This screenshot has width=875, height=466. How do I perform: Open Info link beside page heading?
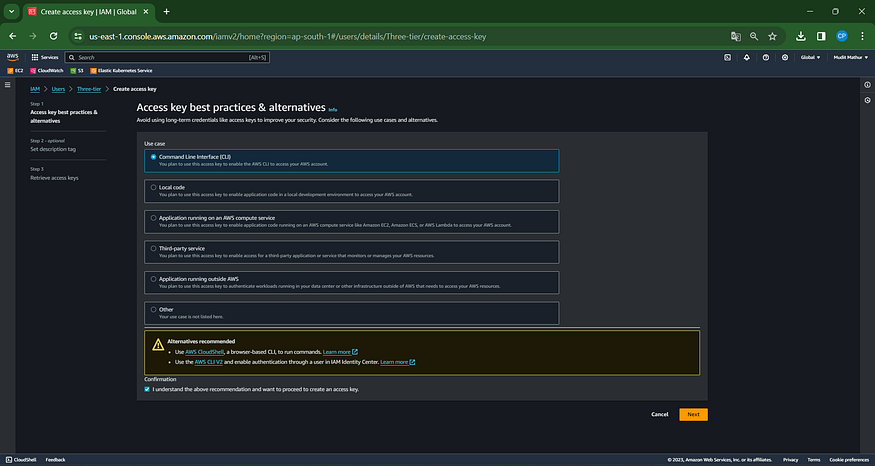[333, 109]
